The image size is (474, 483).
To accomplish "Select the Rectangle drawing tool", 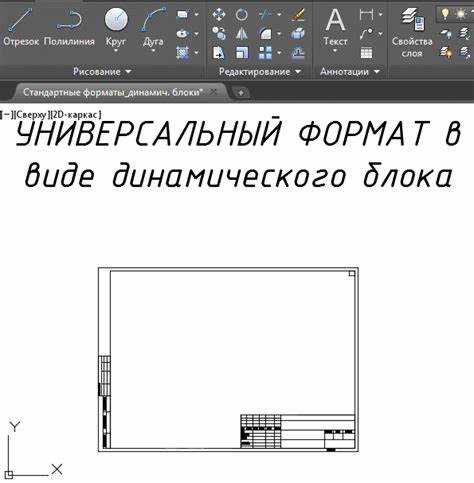I will (x=183, y=14).
